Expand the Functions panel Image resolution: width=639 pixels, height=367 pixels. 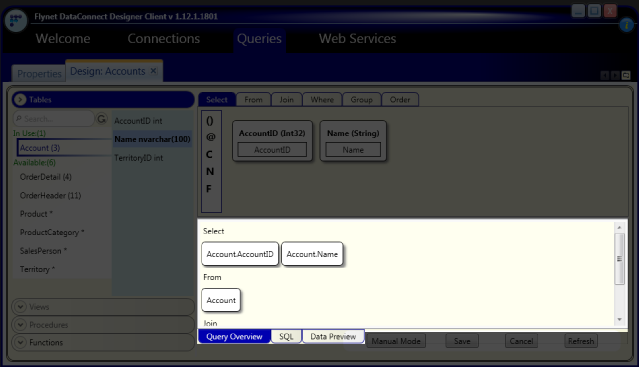click(20, 343)
